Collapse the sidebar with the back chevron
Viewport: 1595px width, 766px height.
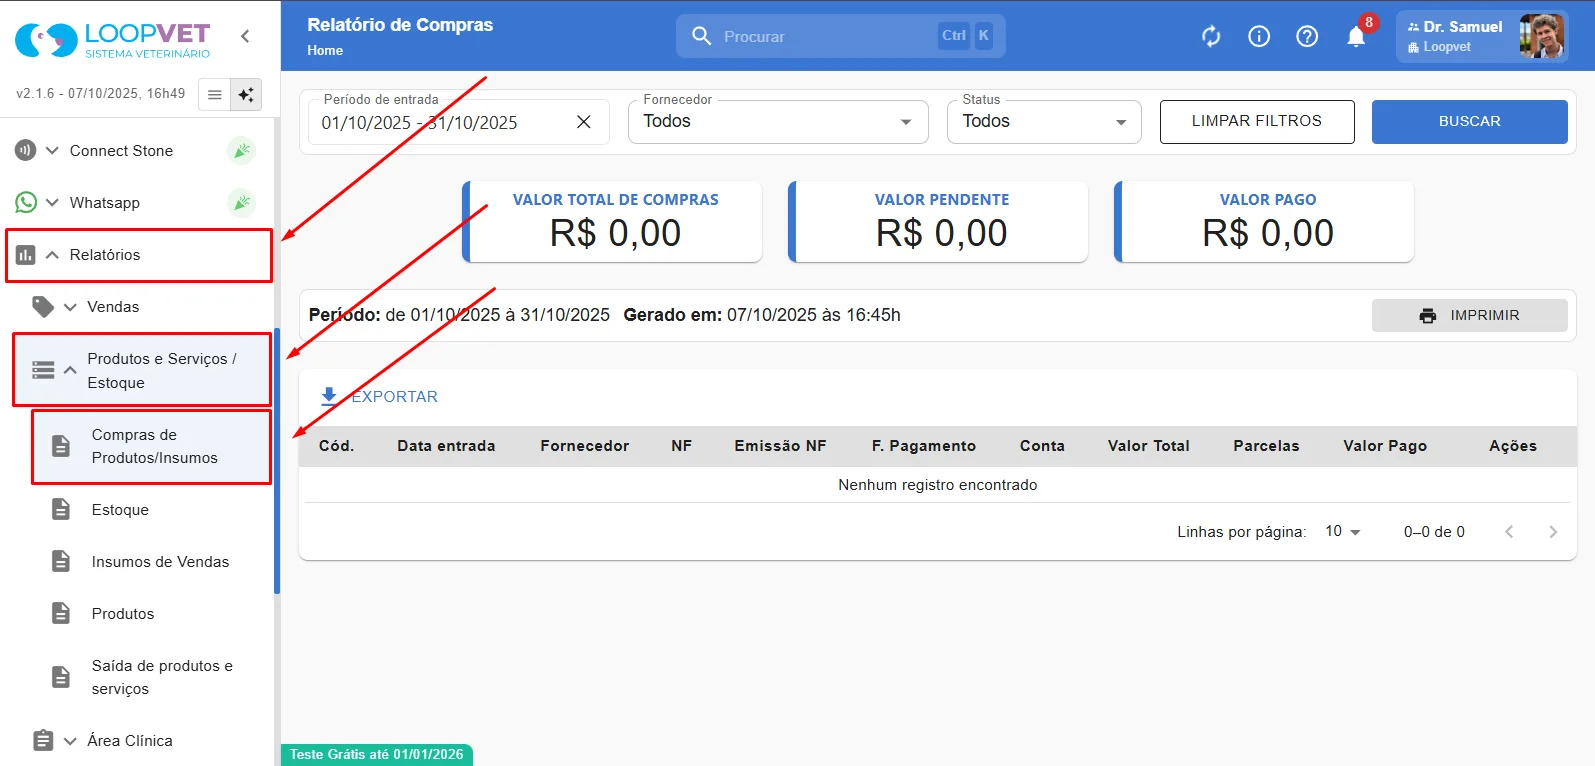point(245,36)
